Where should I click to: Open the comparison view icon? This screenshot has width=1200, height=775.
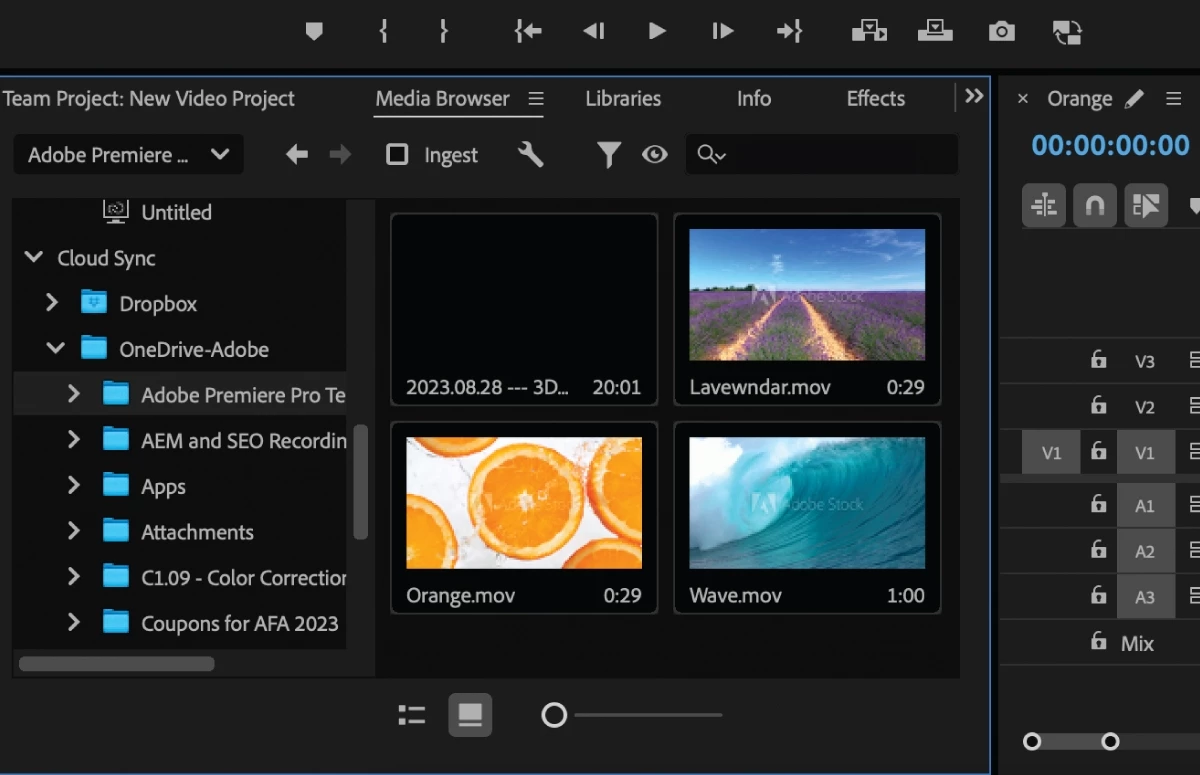(1067, 32)
